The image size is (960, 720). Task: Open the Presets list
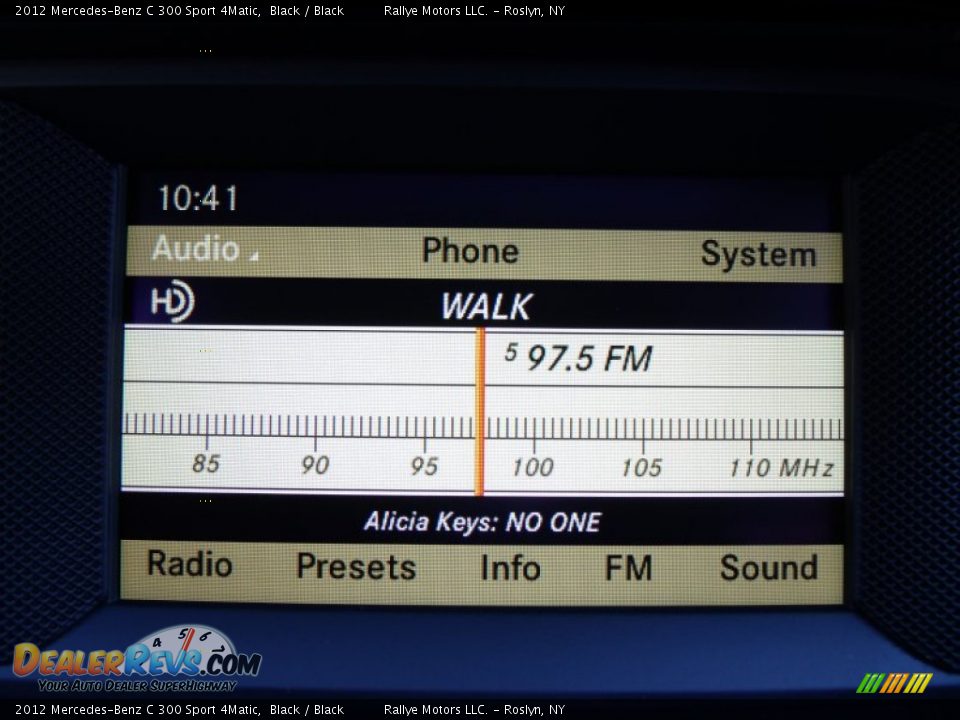355,567
